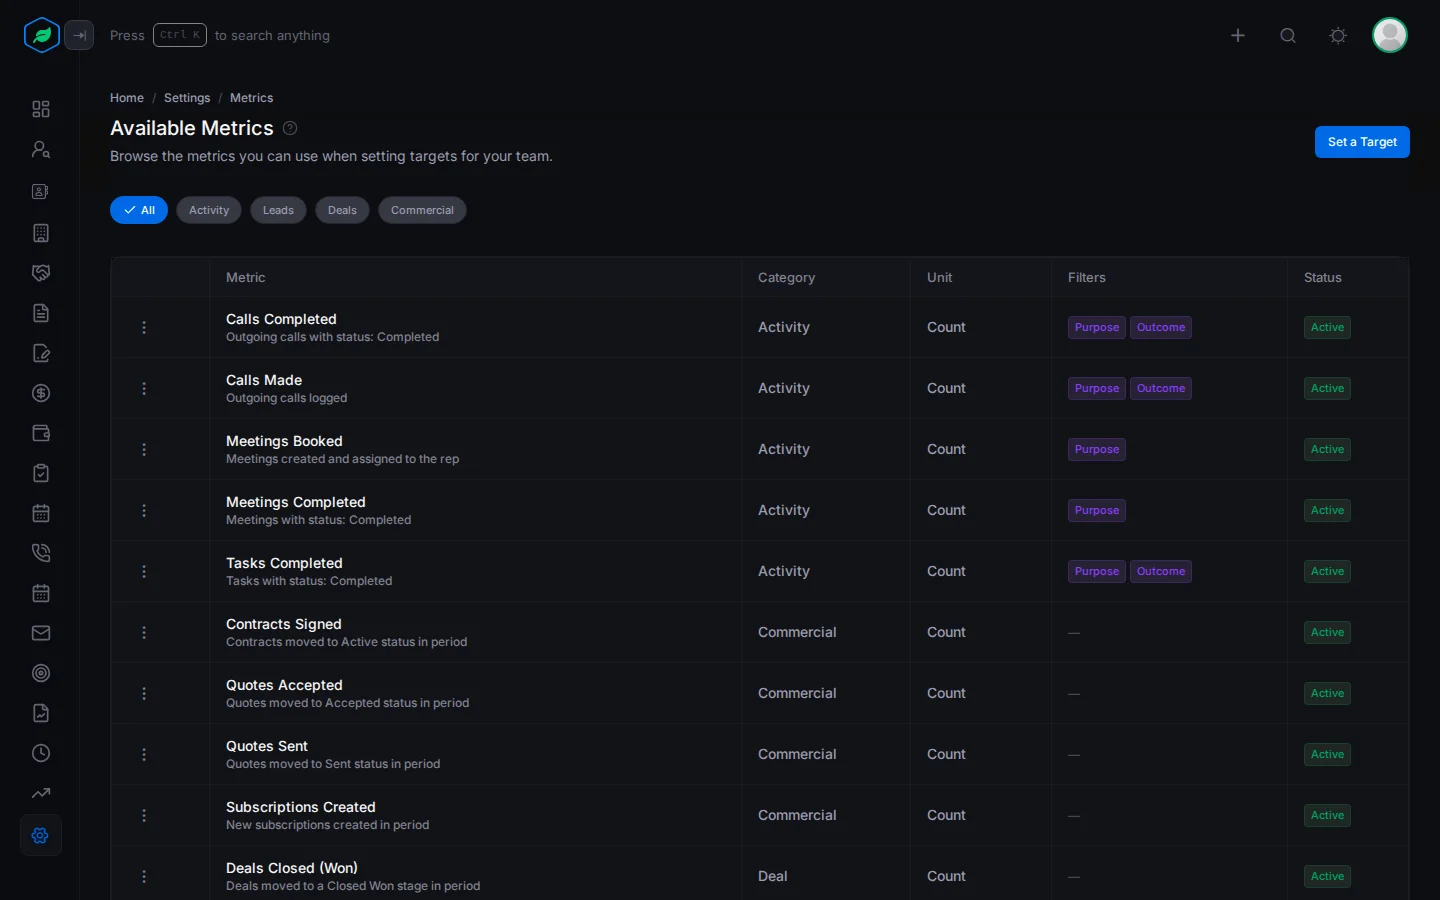Viewport: 1440px width, 900px height.
Task: Click the settings gear icon in sidebar
Action: [x=41, y=835]
